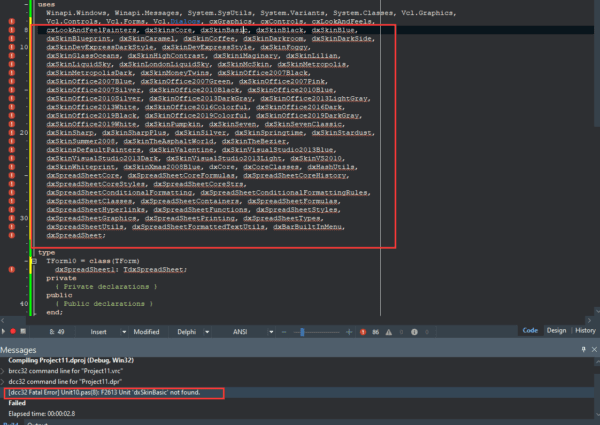This screenshot has width=600, height=425.
Task: Click the hints info icon
Action: pyautogui.click(x=414, y=332)
